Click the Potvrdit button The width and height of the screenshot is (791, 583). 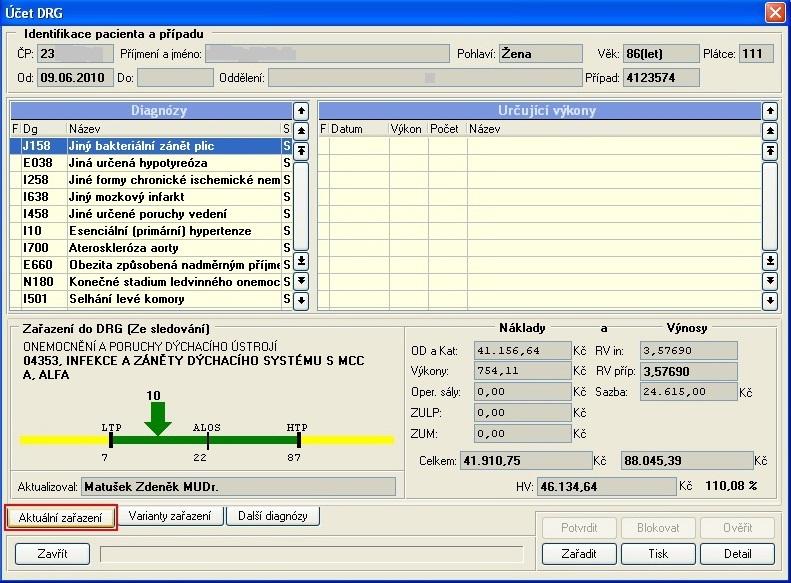(579, 528)
